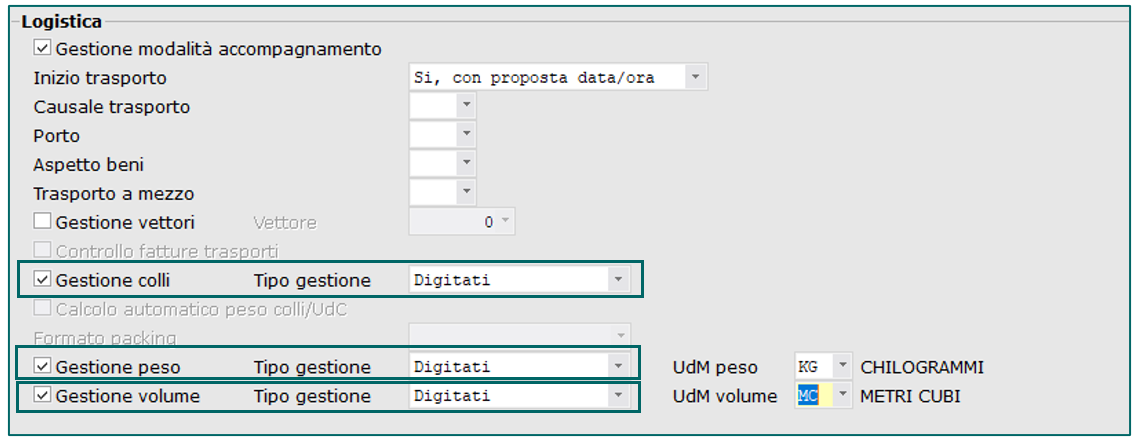Expand the UdM volume MC dropdown arrow

click(843, 396)
